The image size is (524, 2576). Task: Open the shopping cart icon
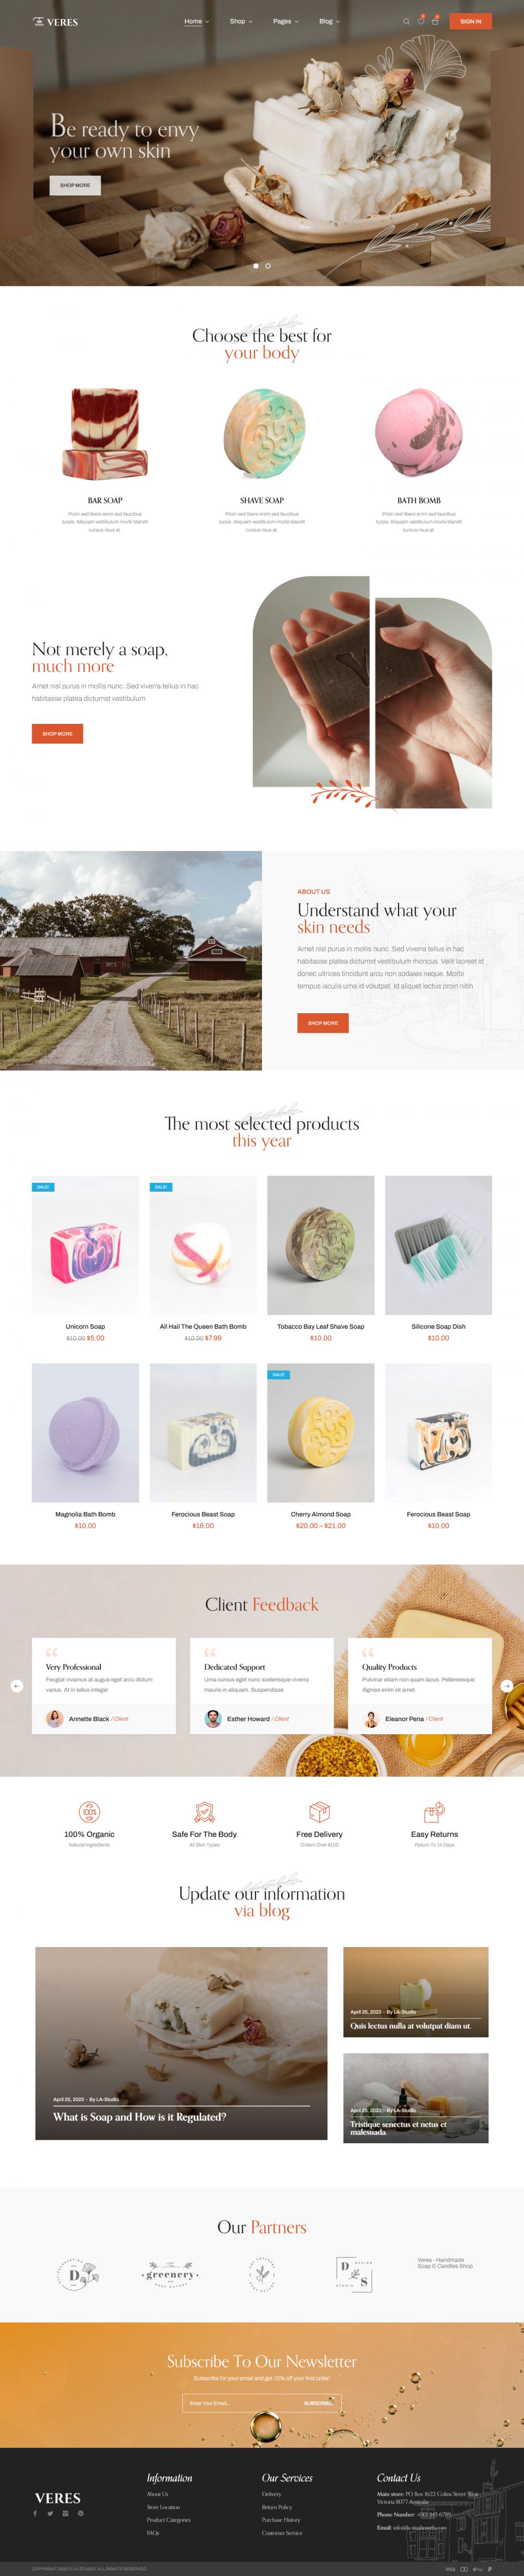point(435,21)
